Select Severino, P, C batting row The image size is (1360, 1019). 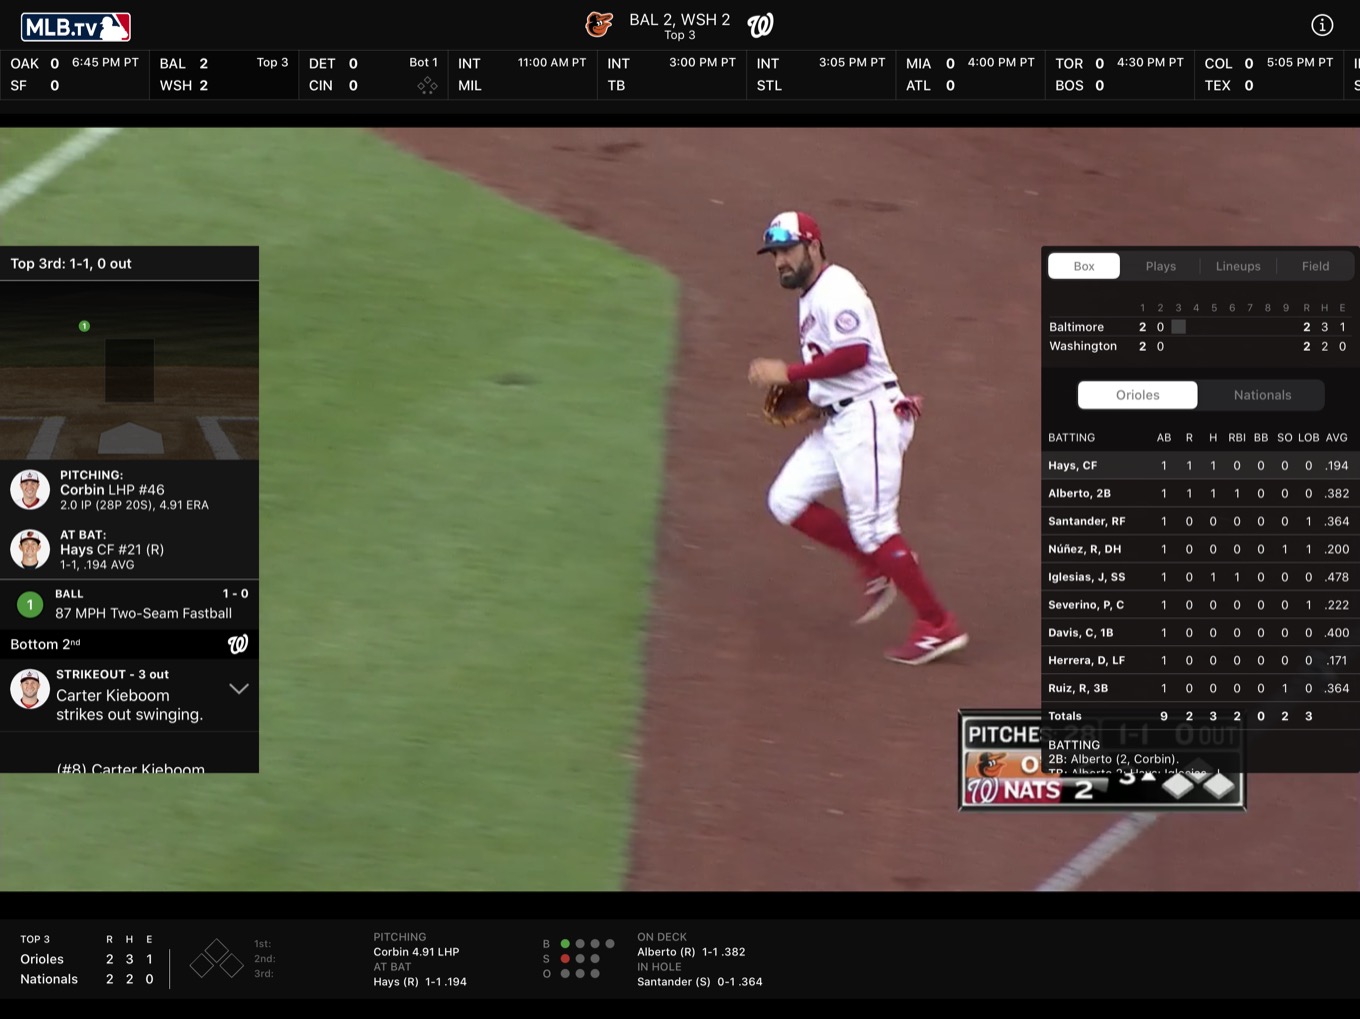(x=1200, y=605)
